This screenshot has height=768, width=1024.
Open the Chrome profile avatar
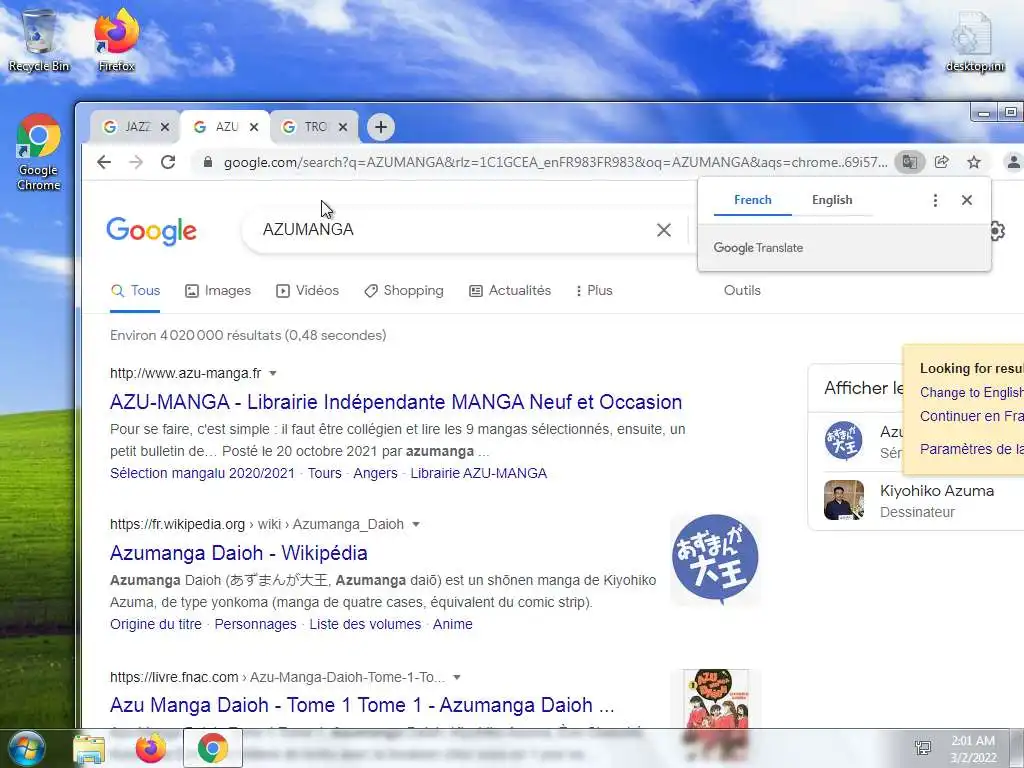point(1014,162)
